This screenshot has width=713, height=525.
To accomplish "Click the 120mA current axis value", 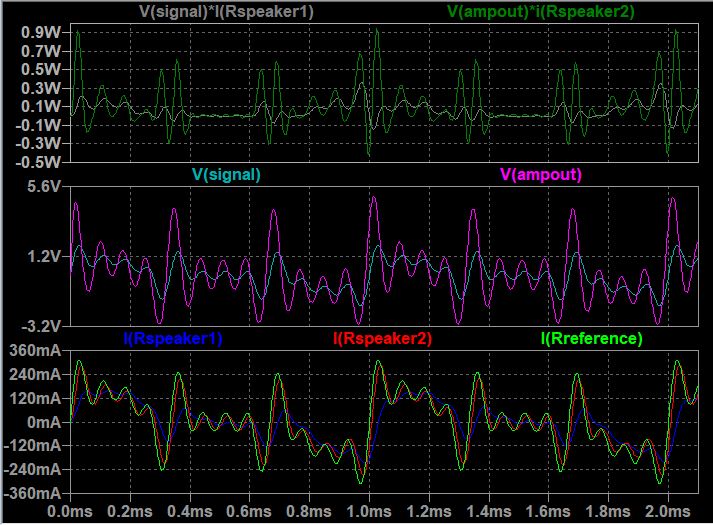I will pyautogui.click(x=35, y=399).
